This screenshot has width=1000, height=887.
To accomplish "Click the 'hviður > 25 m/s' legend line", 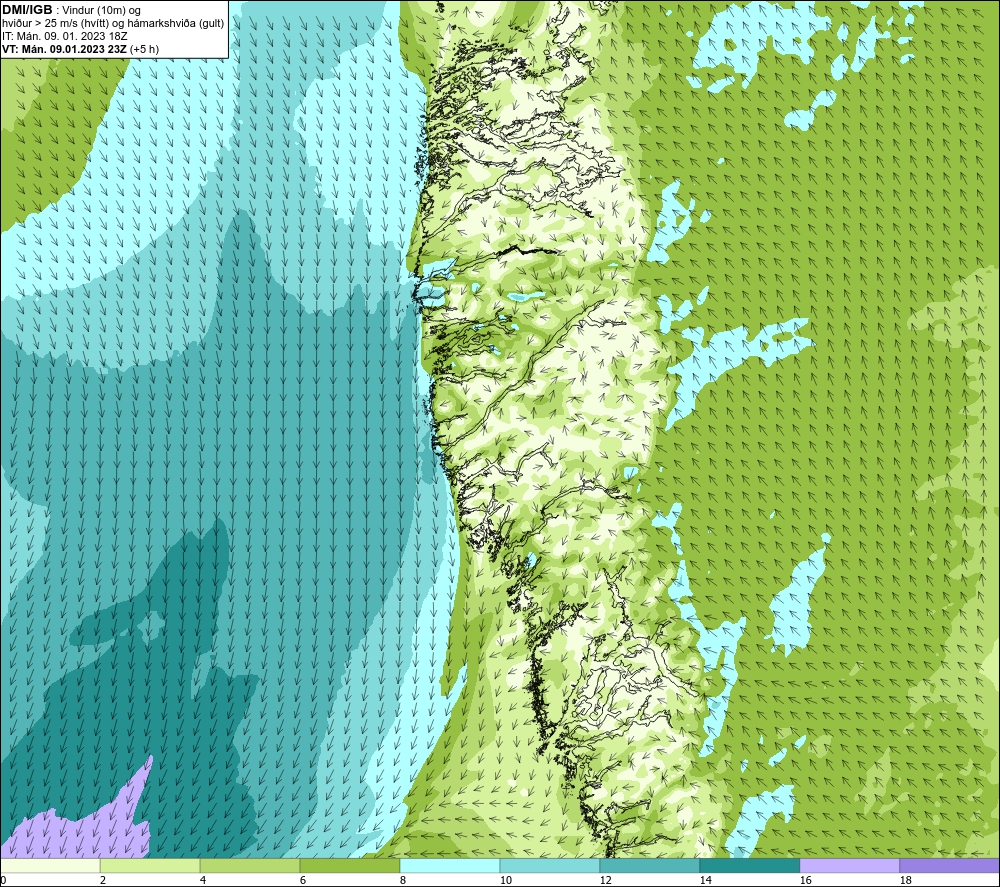I will 114,24.
